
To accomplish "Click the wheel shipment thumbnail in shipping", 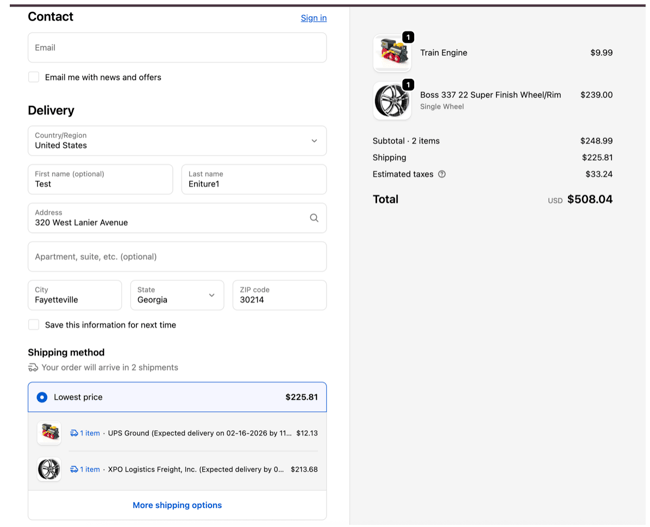I will coord(49,469).
